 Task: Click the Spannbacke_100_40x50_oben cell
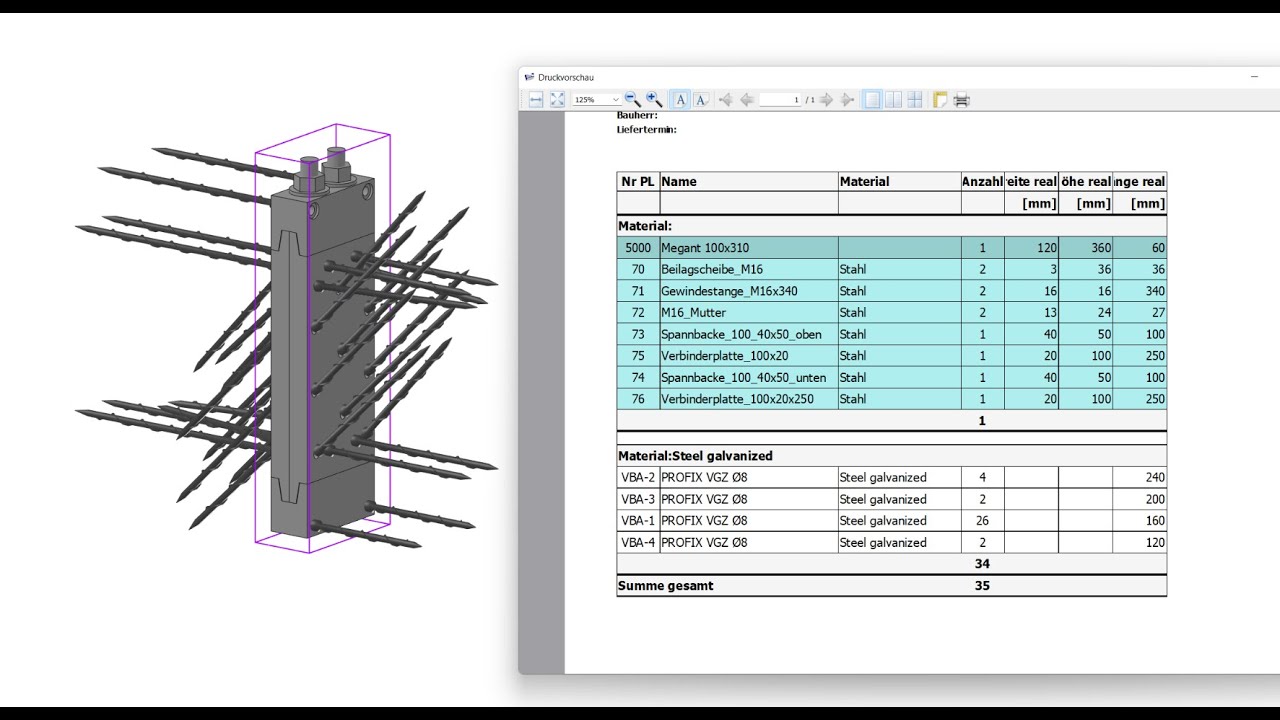tap(749, 334)
